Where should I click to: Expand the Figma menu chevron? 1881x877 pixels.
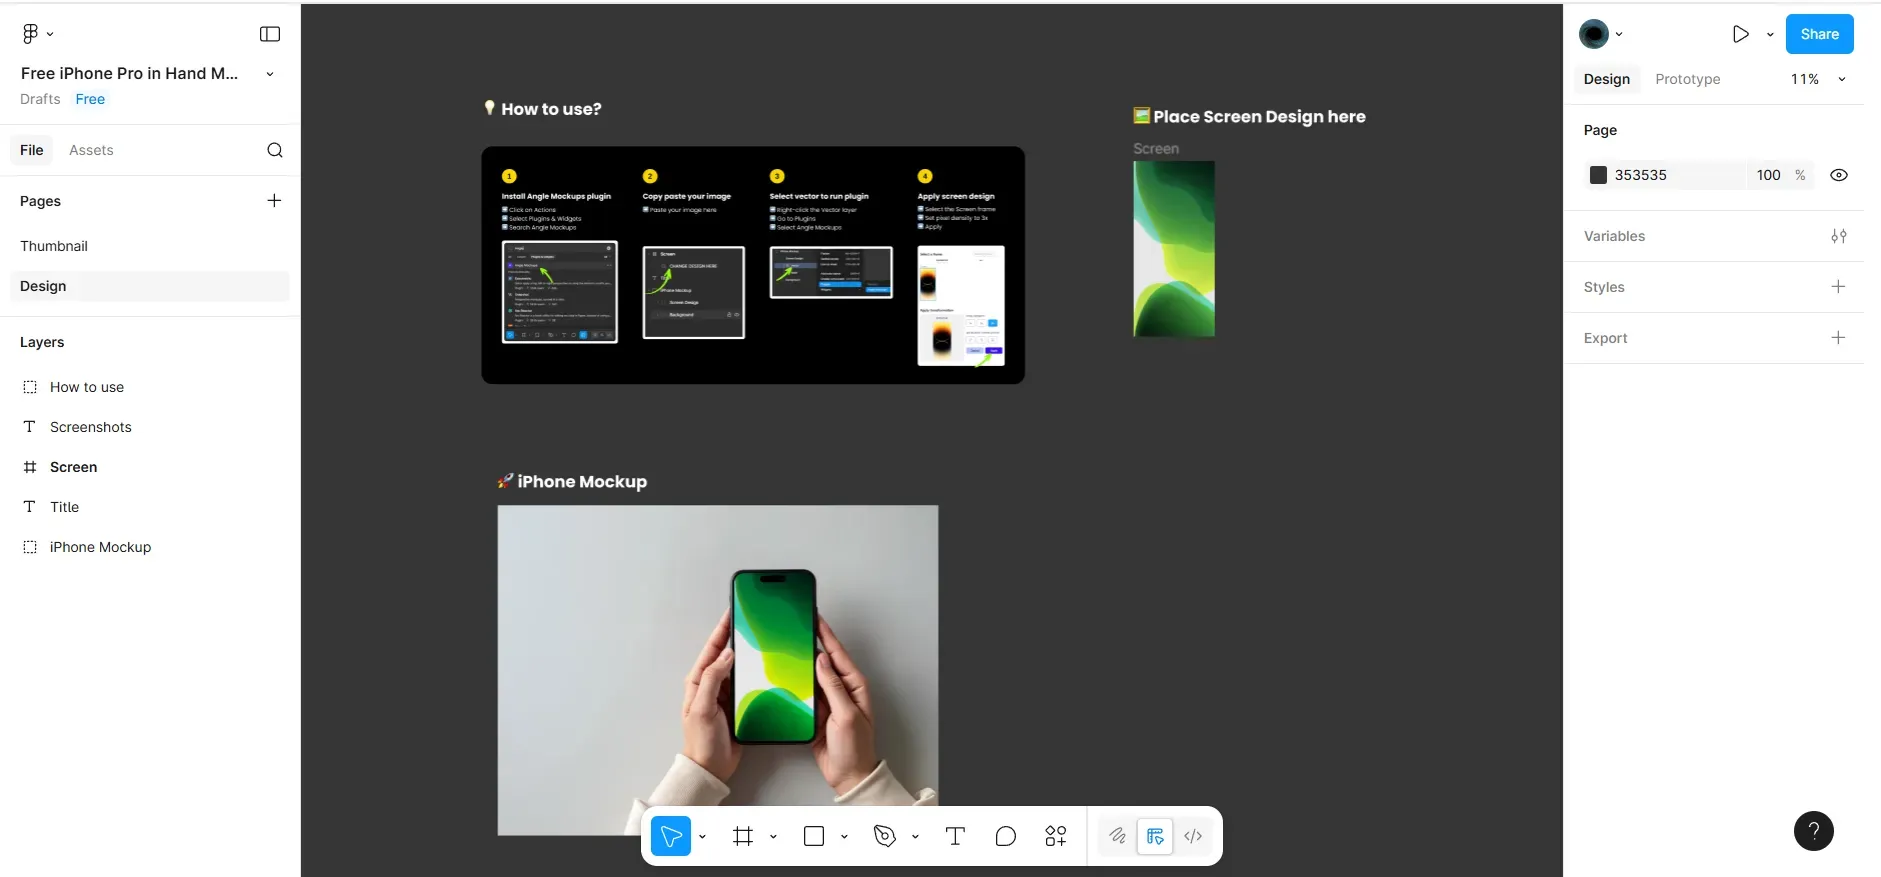tap(50, 34)
